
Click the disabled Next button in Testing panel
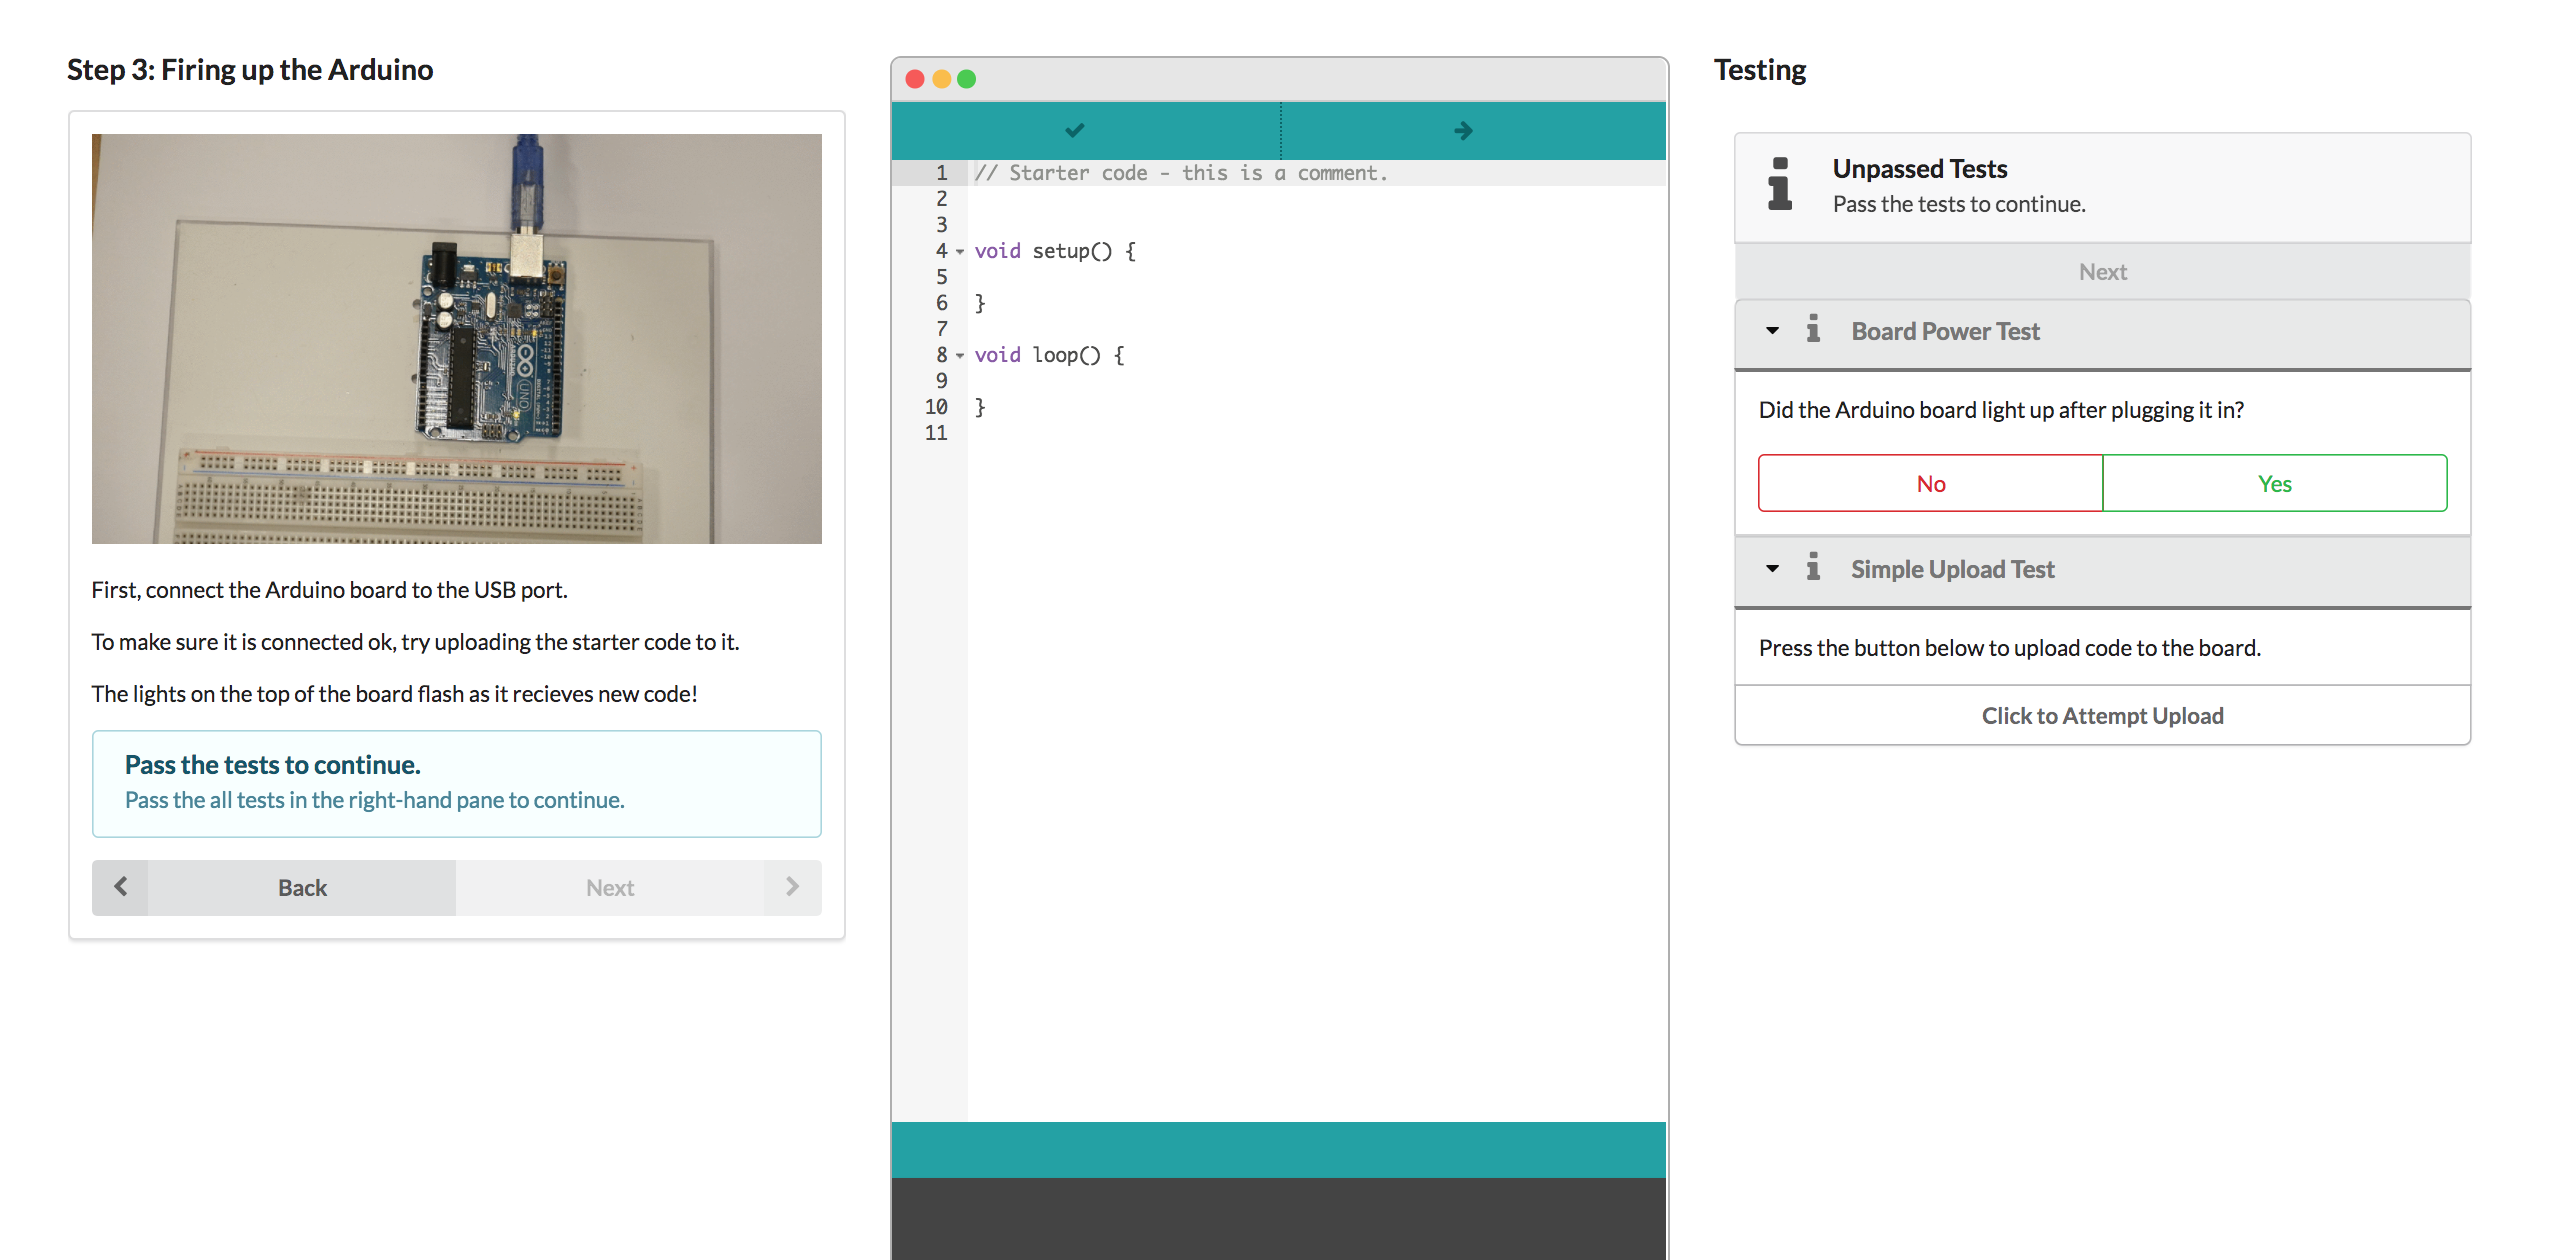(2102, 271)
